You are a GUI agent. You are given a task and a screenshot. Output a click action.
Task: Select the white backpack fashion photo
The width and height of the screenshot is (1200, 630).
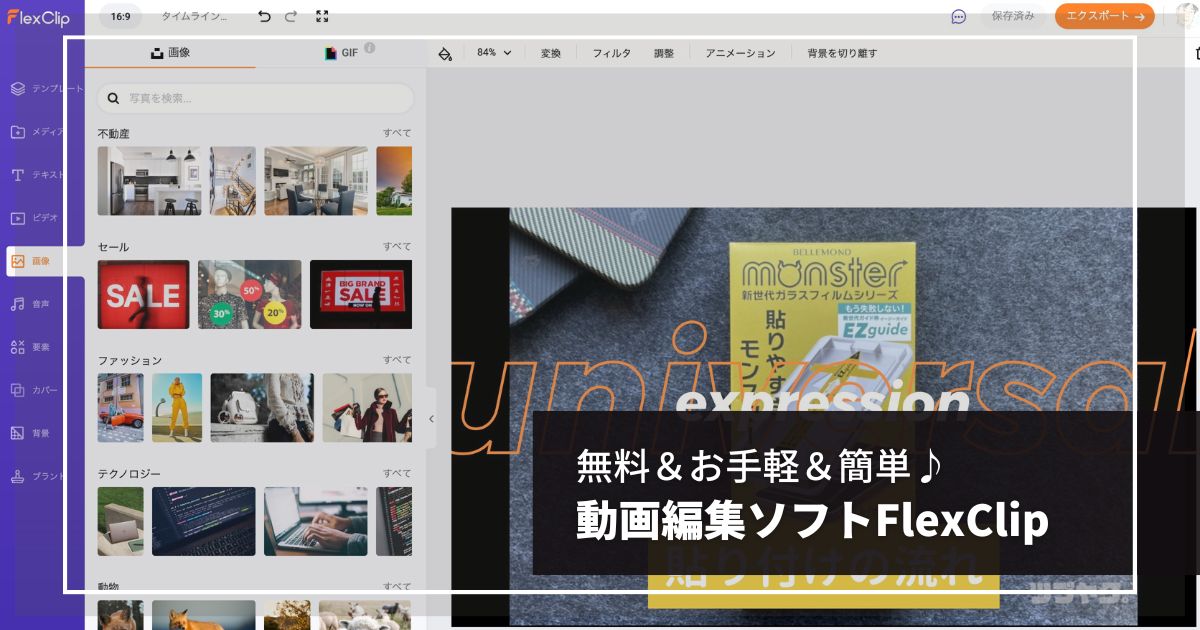coord(262,408)
